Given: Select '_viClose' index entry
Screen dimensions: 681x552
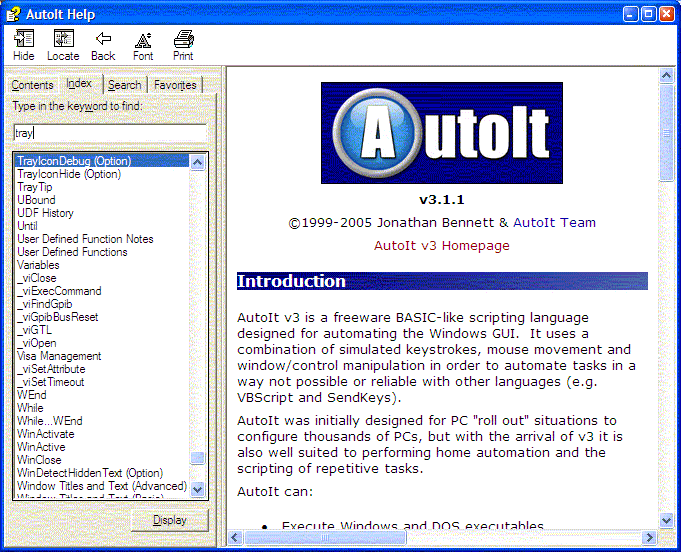Looking at the screenshot, I should (x=36, y=278).
